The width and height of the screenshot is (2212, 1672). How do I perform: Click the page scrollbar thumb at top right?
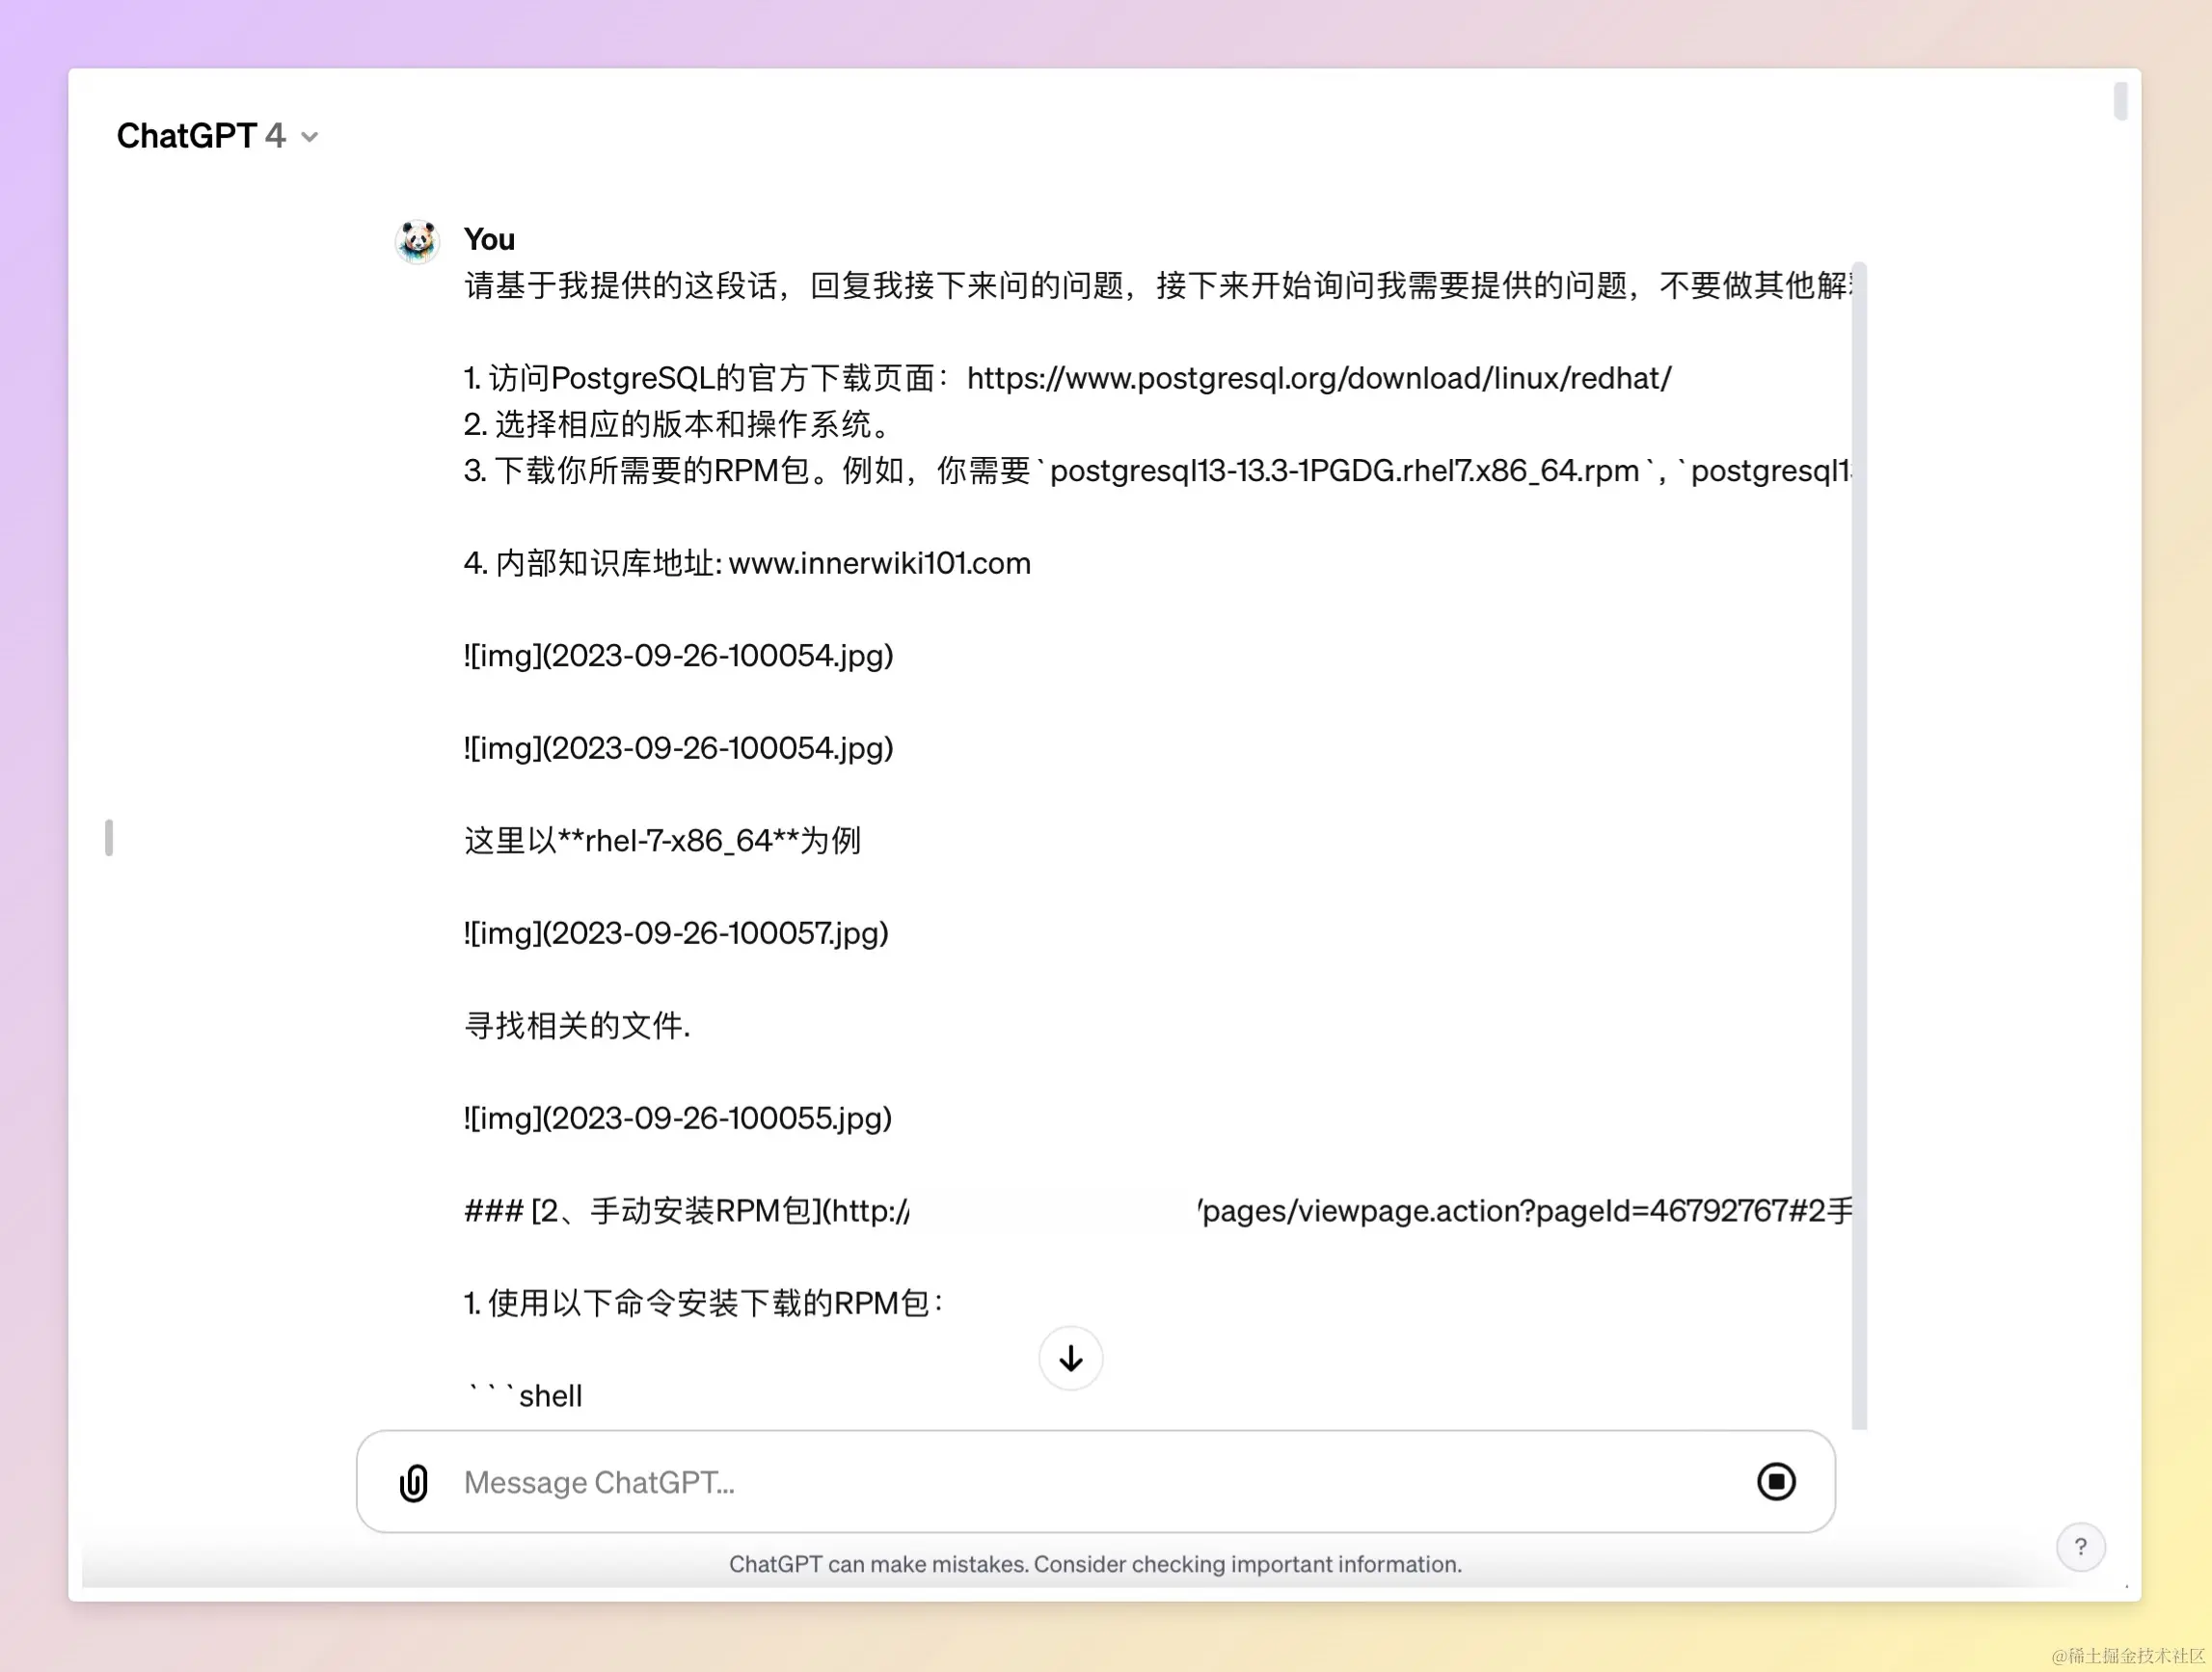pyautogui.click(x=2120, y=102)
